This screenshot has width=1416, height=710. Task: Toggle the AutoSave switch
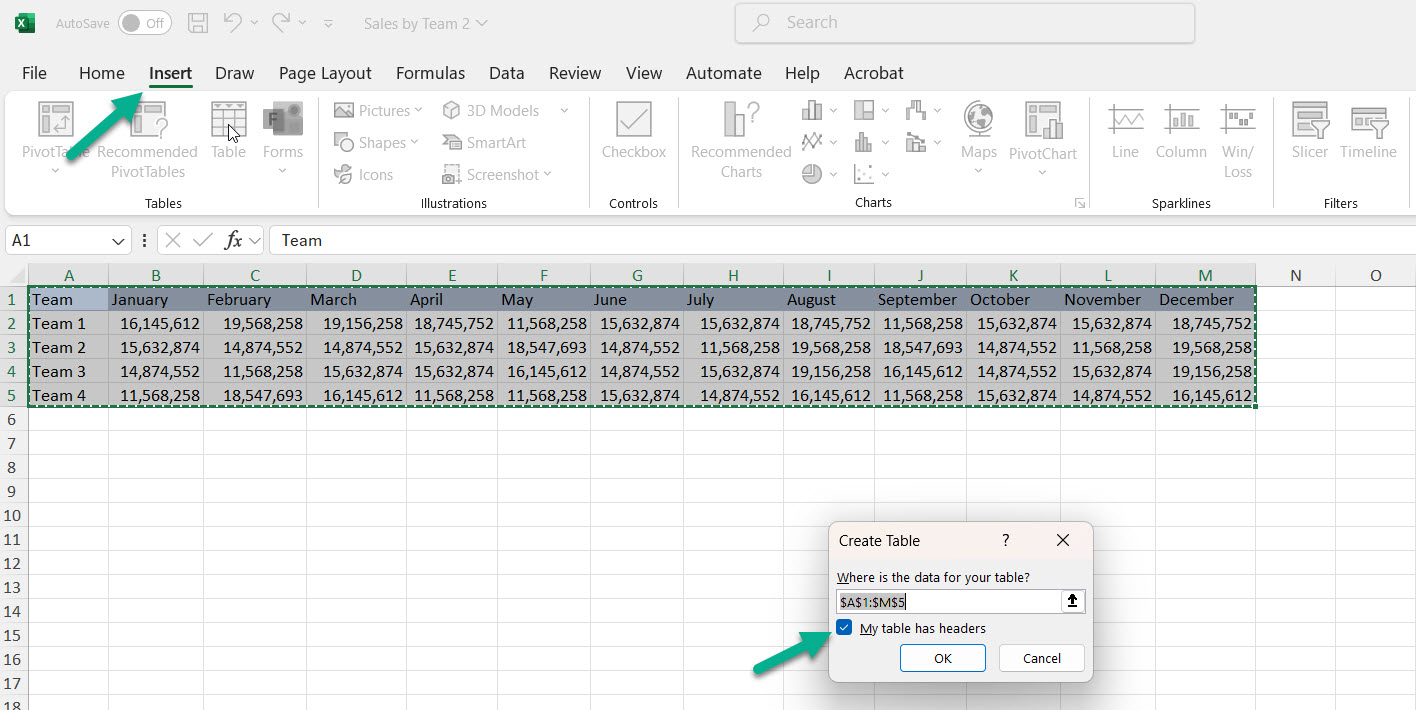[x=144, y=23]
